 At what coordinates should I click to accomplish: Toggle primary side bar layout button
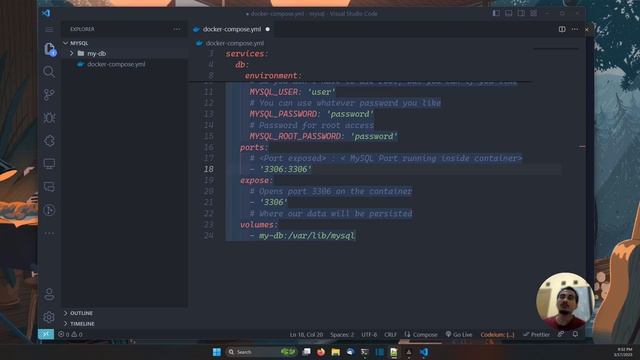[496, 13]
